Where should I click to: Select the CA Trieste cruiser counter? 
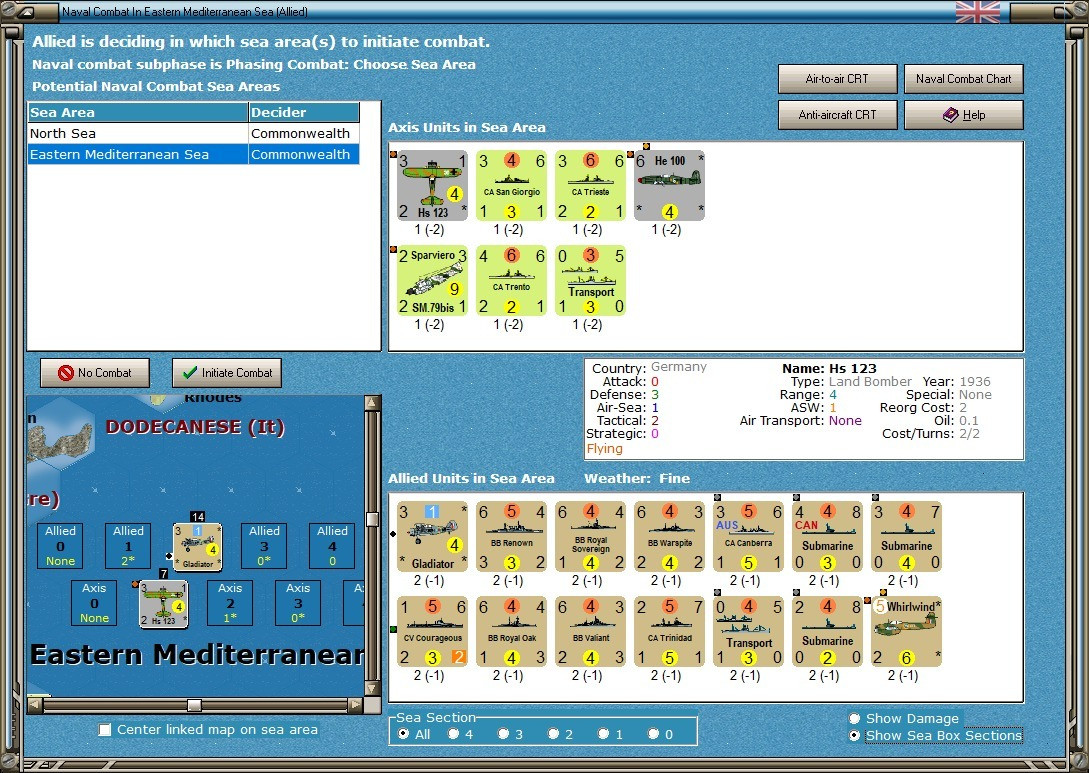point(590,185)
